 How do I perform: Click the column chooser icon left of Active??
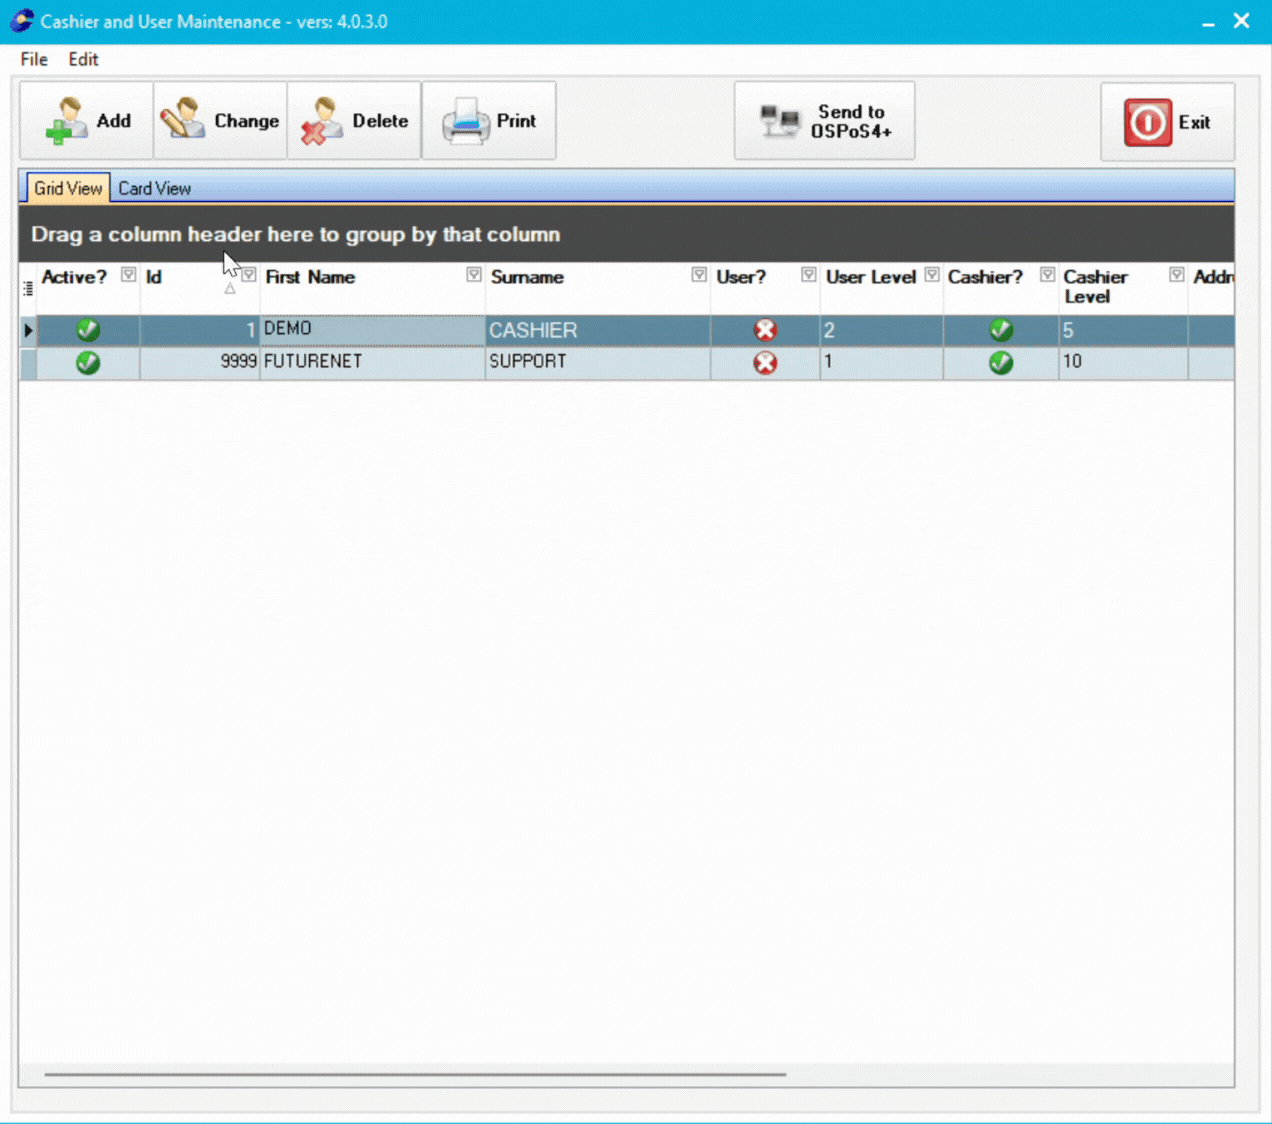coord(28,287)
